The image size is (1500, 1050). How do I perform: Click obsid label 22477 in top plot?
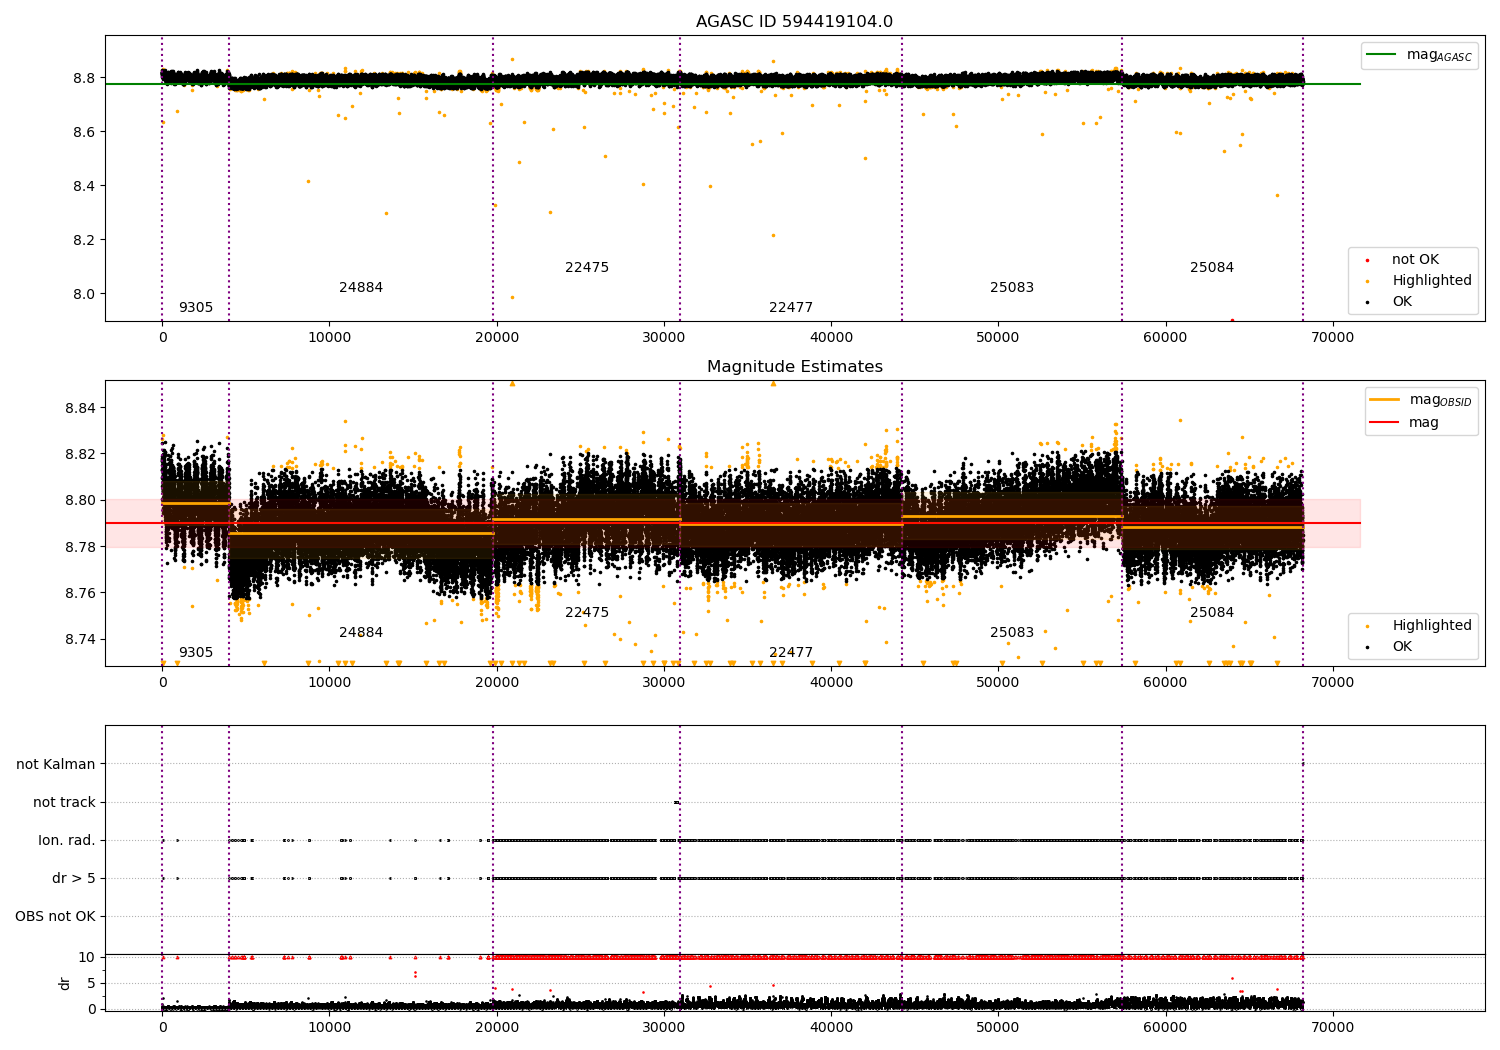tap(791, 308)
